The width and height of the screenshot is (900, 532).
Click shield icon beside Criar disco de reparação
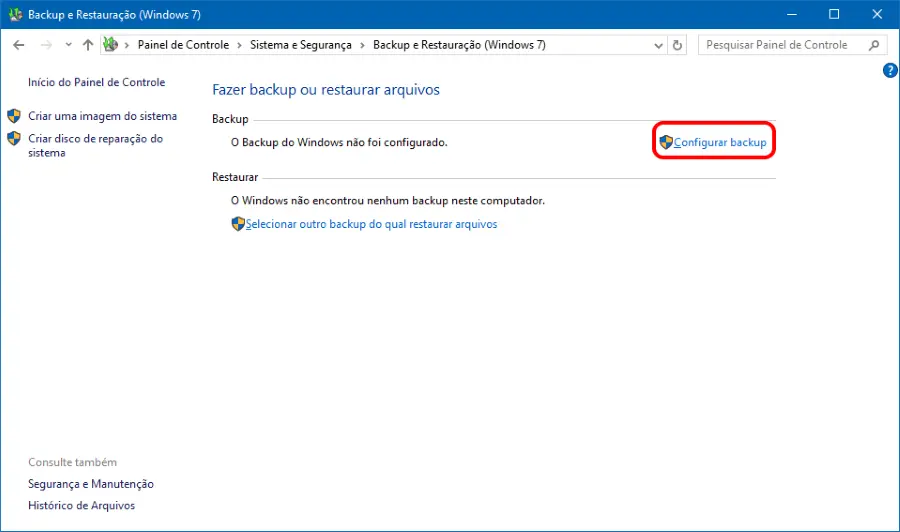click(14, 138)
